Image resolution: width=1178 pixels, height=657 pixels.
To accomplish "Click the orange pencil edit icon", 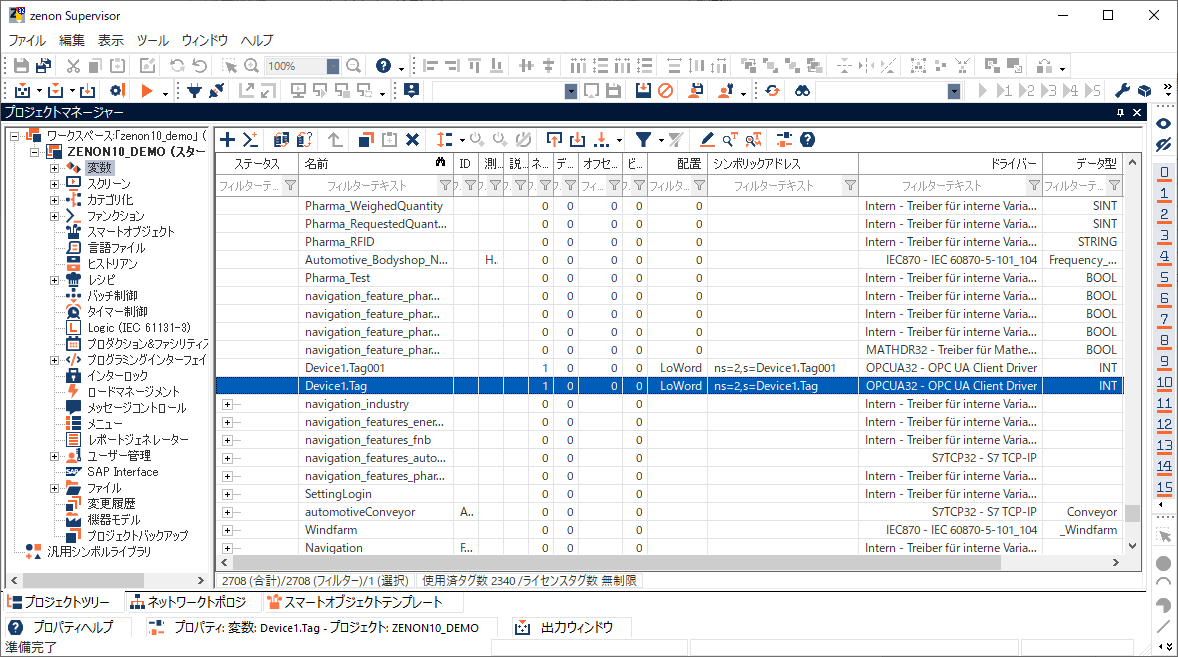I will pos(708,140).
